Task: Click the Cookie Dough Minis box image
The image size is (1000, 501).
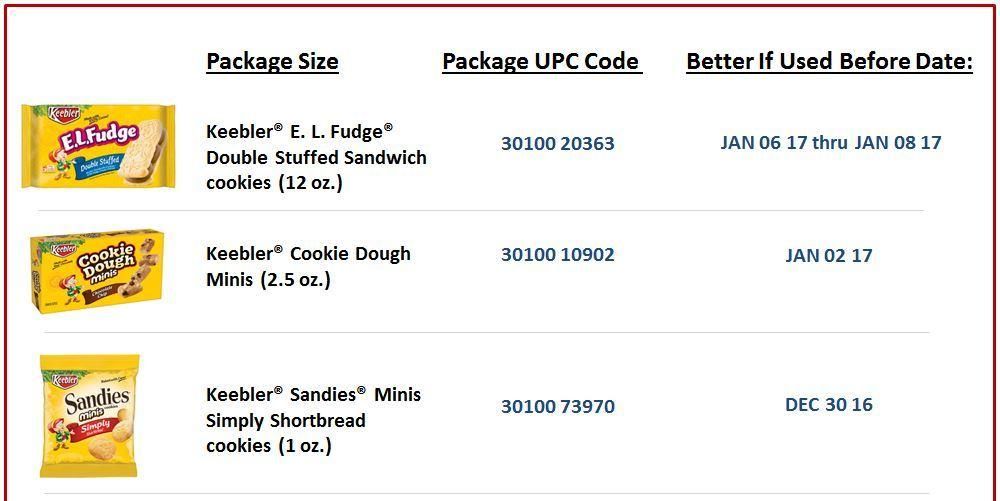Action: (x=96, y=271)
